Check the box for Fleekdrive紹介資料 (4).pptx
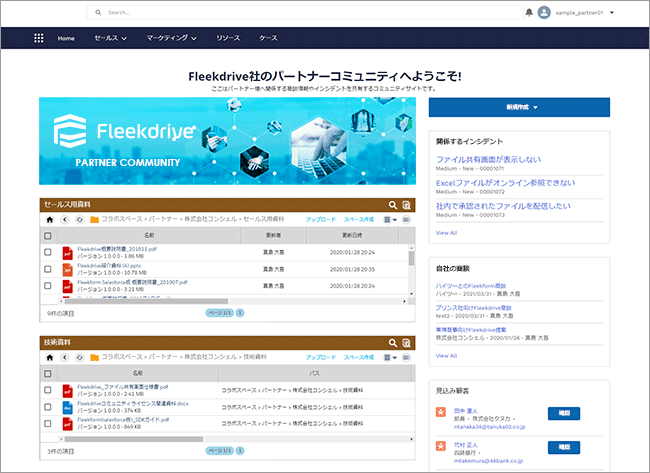The image size is (650, 473). pos(48,269)
